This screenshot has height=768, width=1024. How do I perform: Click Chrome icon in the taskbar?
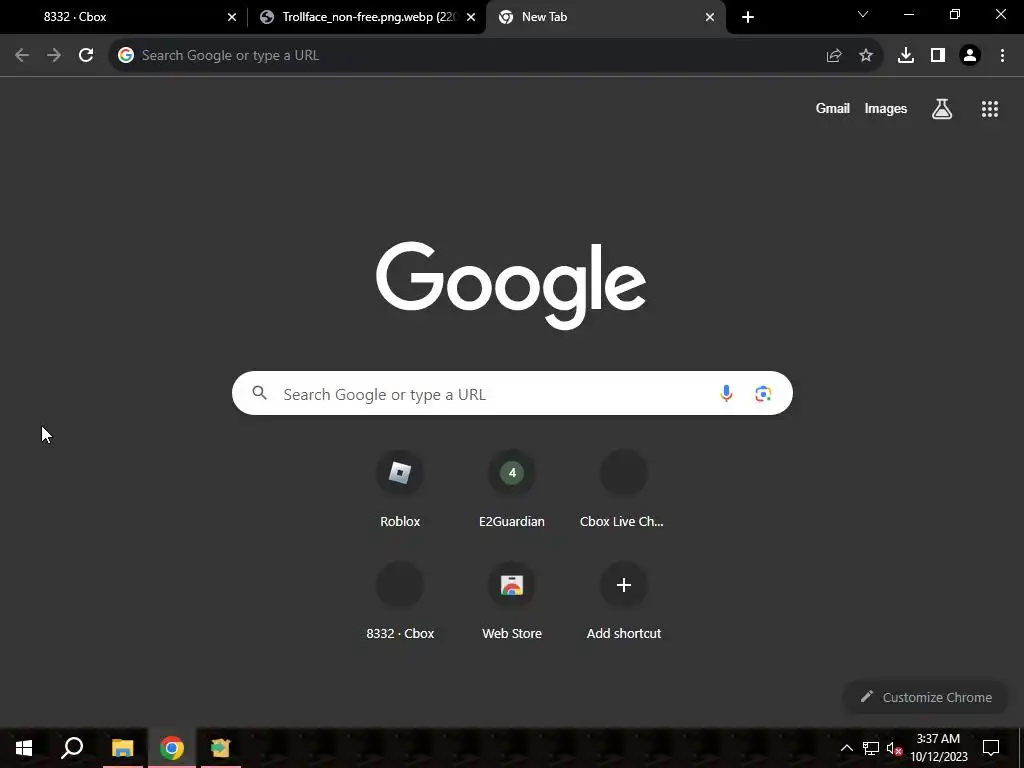pyautogui.click(x=172, y=748)
